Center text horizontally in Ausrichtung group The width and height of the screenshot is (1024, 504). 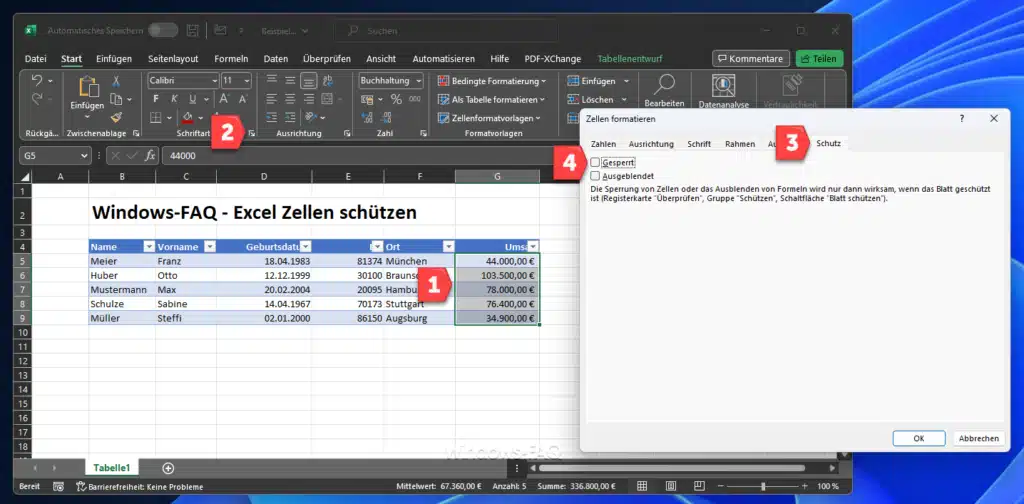(x=290, y=99)
